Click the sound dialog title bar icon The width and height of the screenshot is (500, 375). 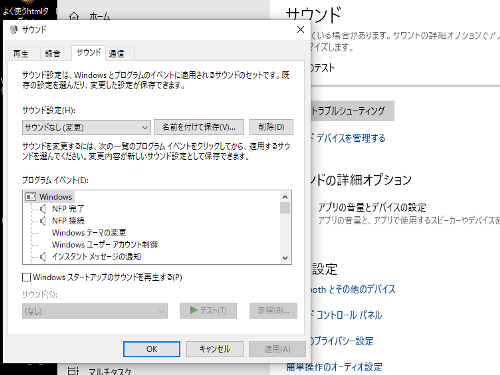point(13,30)
